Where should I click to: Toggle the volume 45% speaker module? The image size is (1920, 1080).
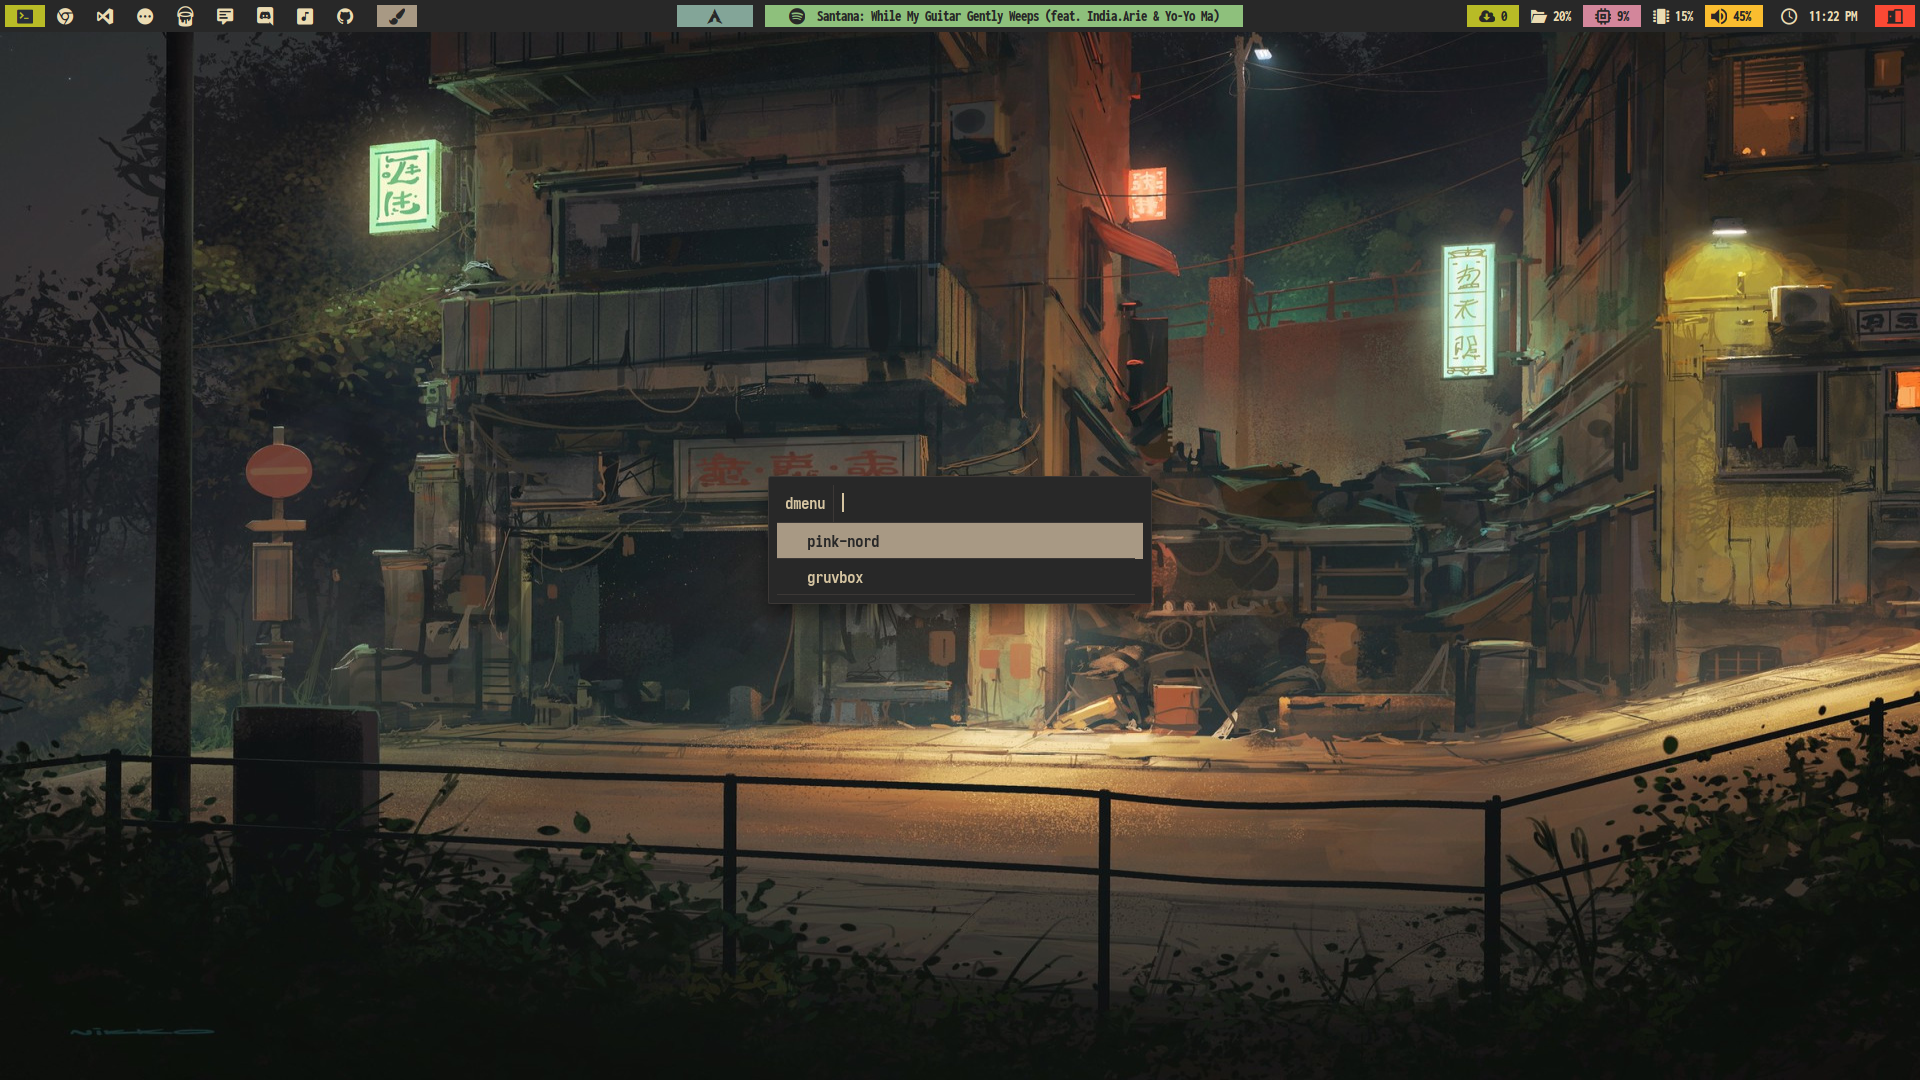point(1733,16)
